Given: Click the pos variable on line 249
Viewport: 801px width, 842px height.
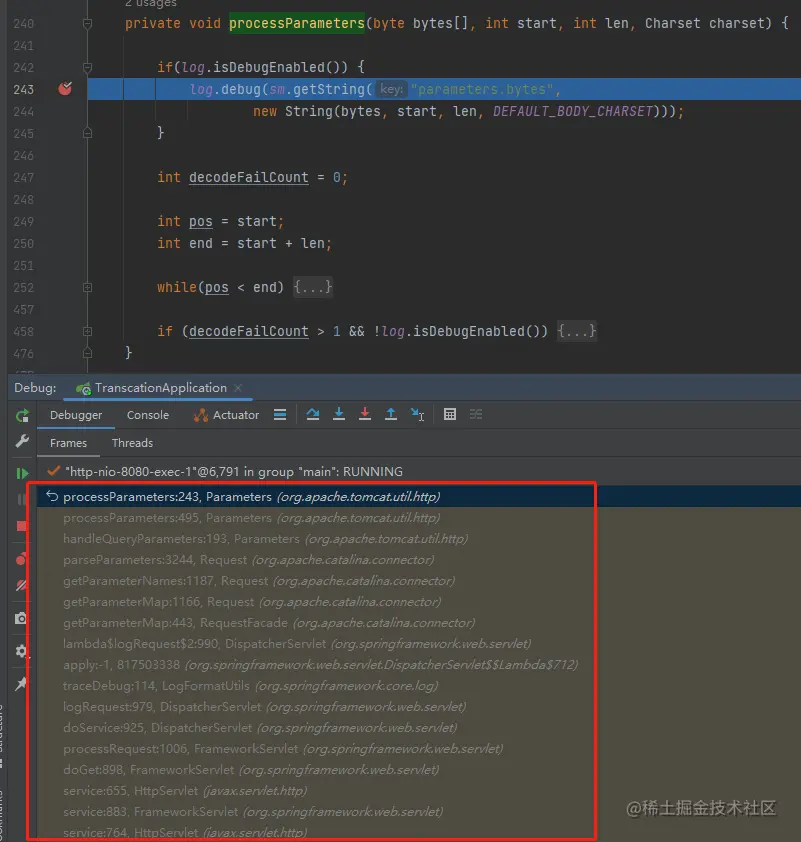Looking at the screenshot, I should pos(201,221).
